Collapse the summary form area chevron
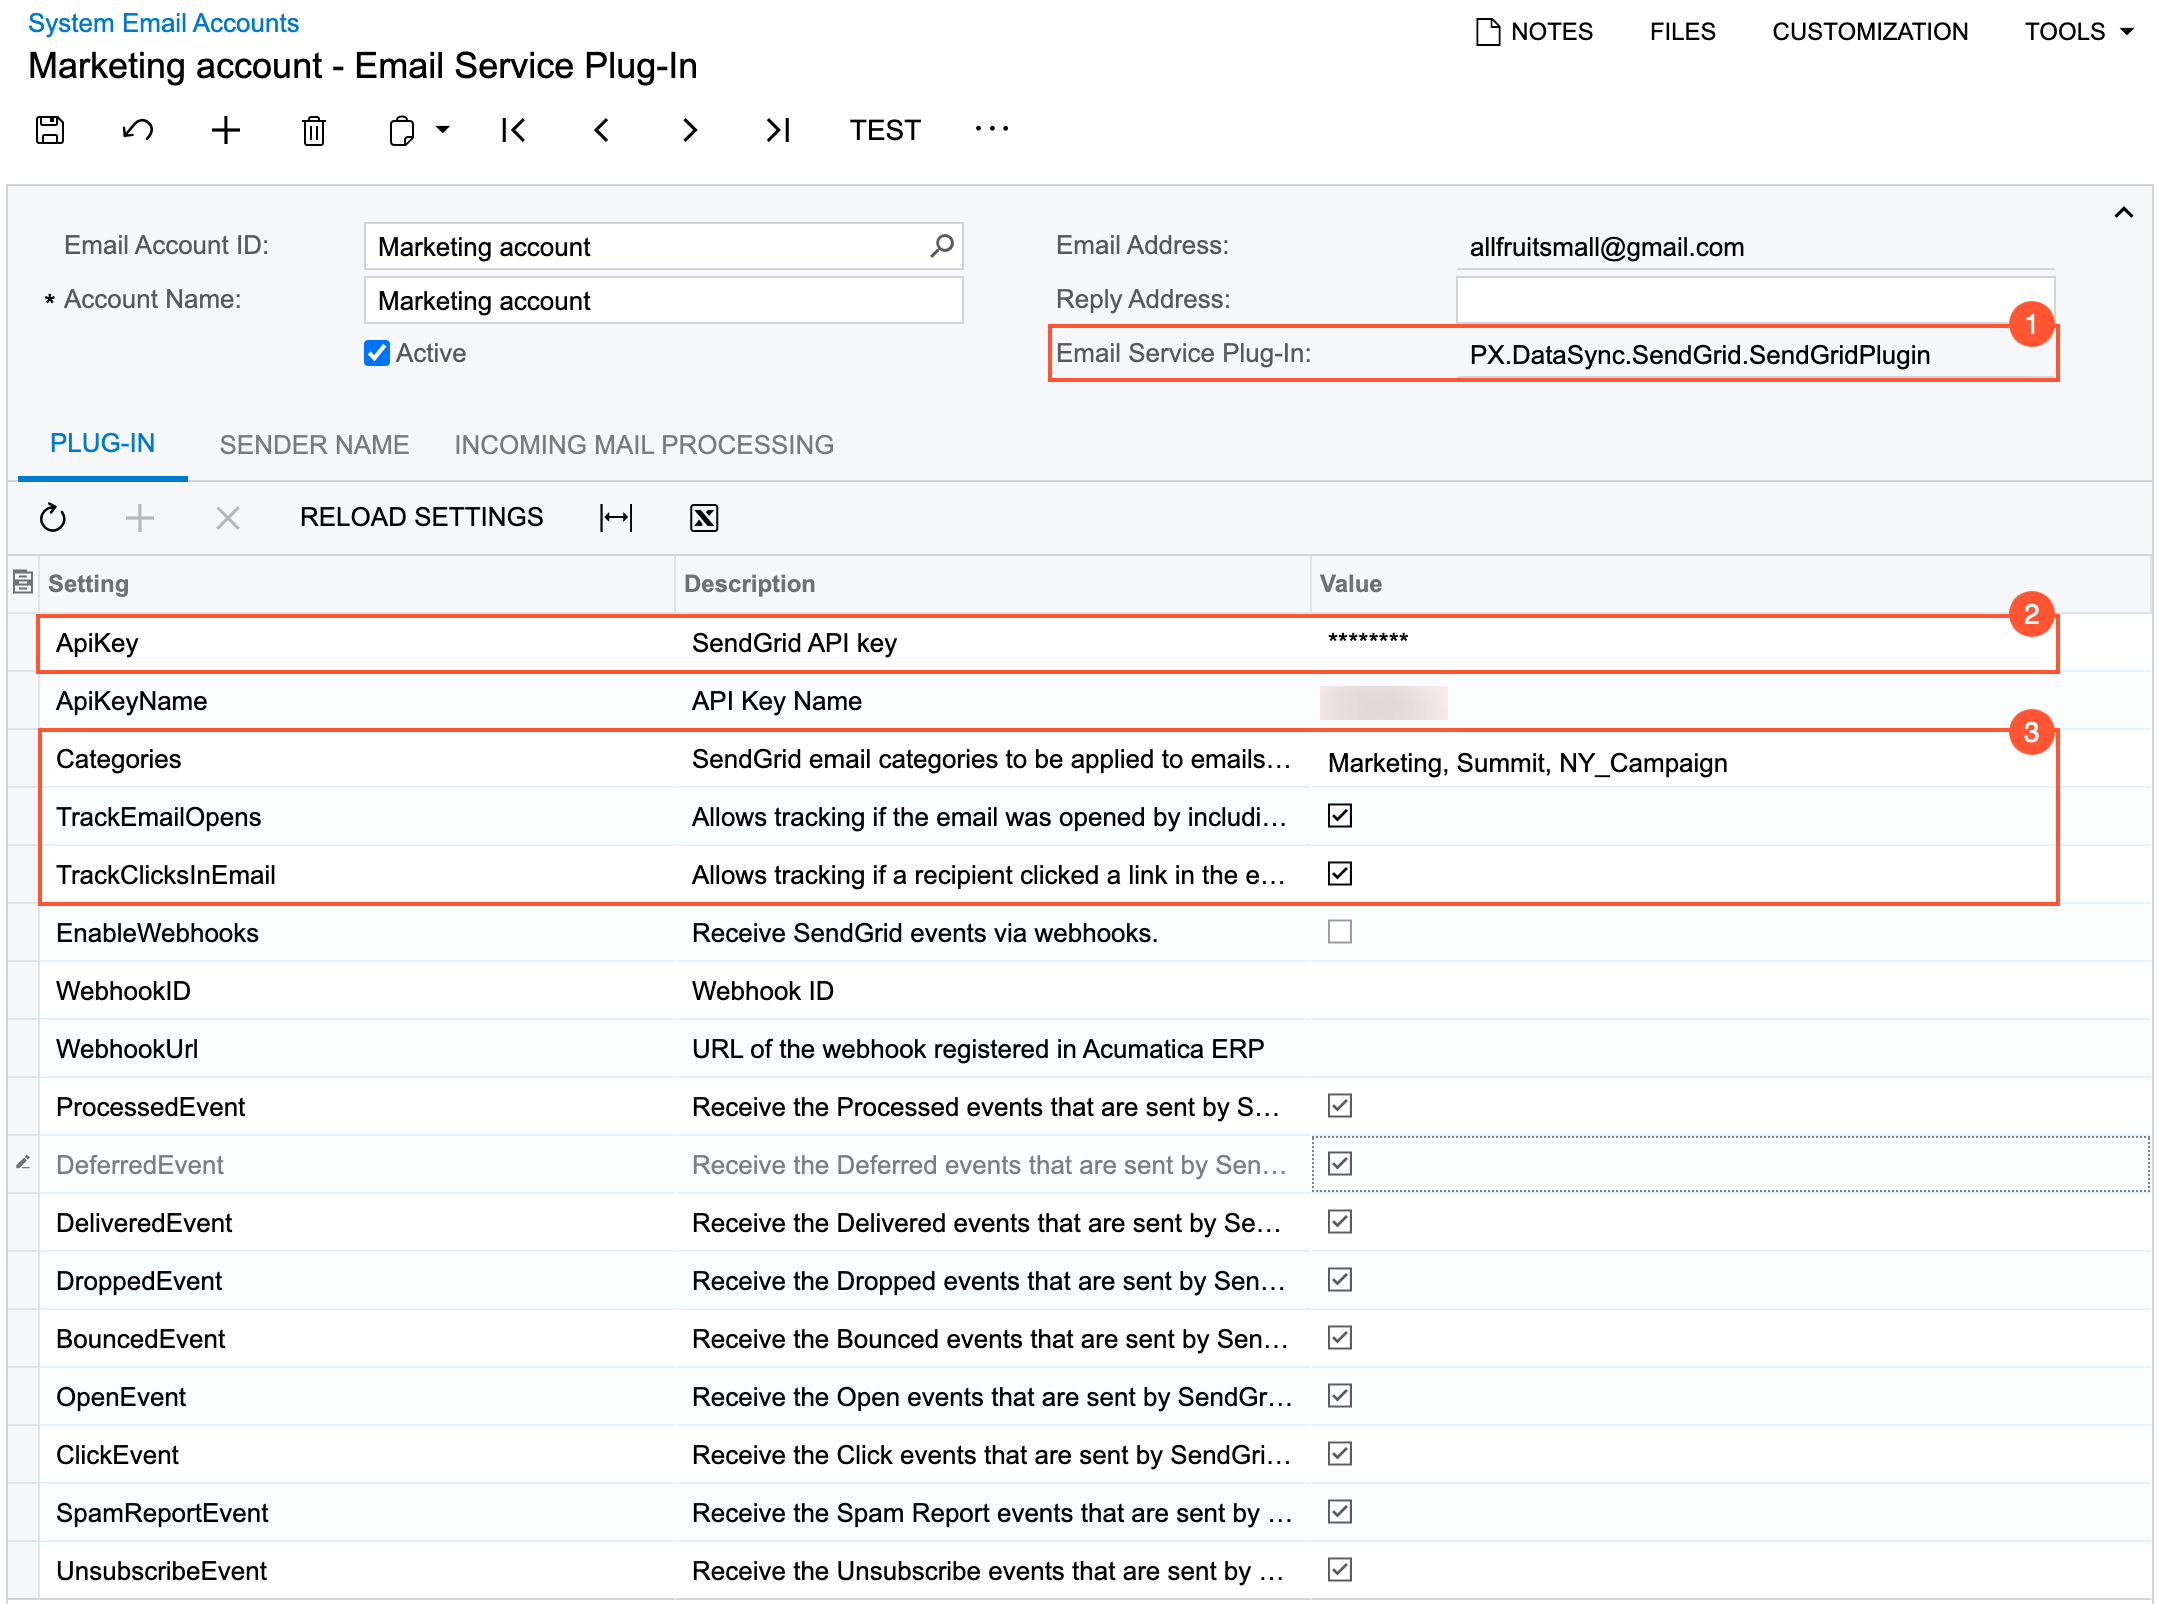 click(x=2123, y=212)
